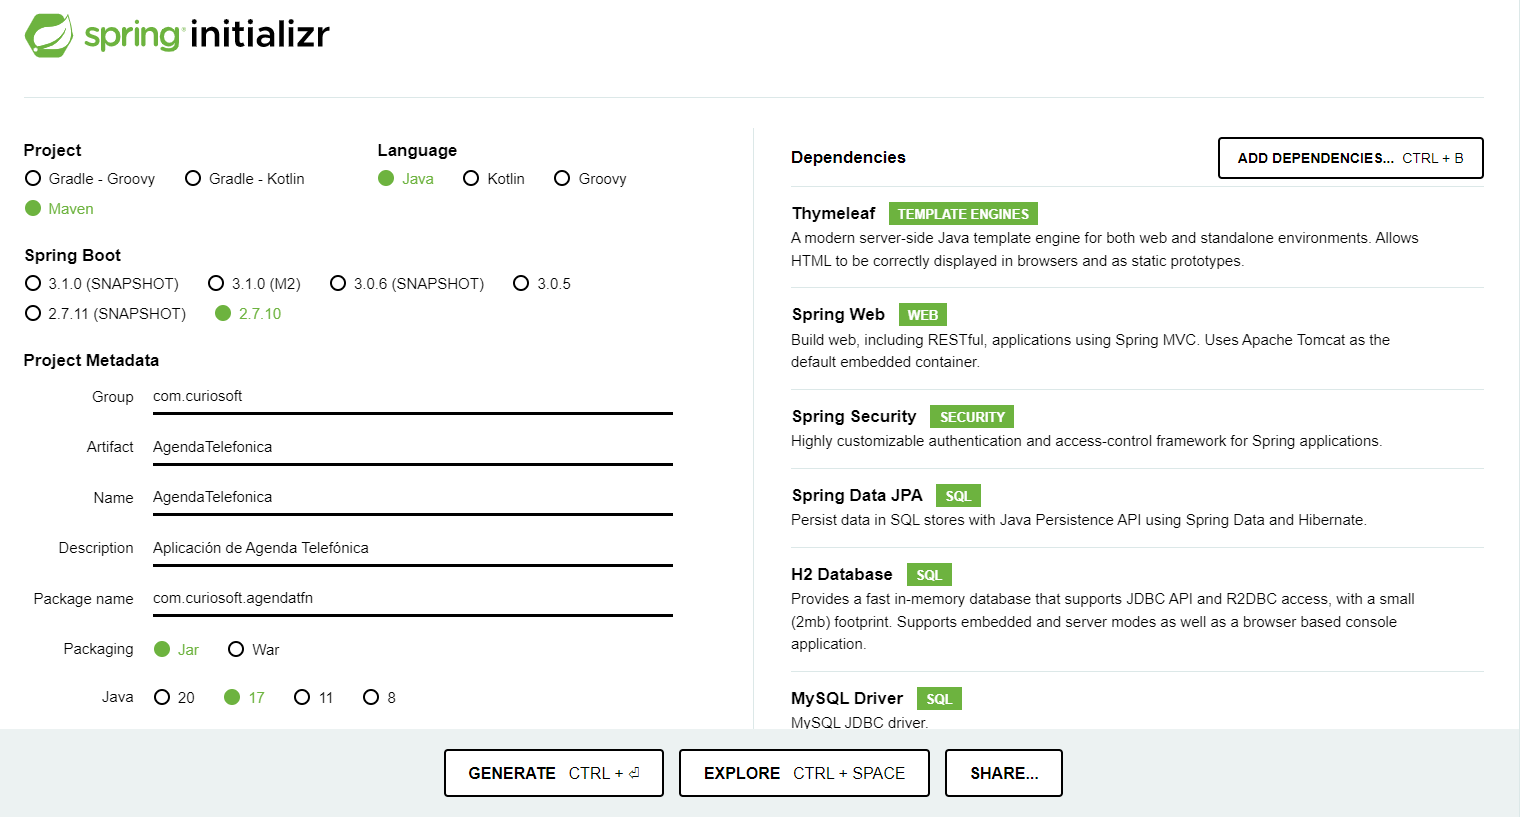The image size is (1528, 817).
Task: Choose Groovy as the language
Action: (x=562, y=179)
